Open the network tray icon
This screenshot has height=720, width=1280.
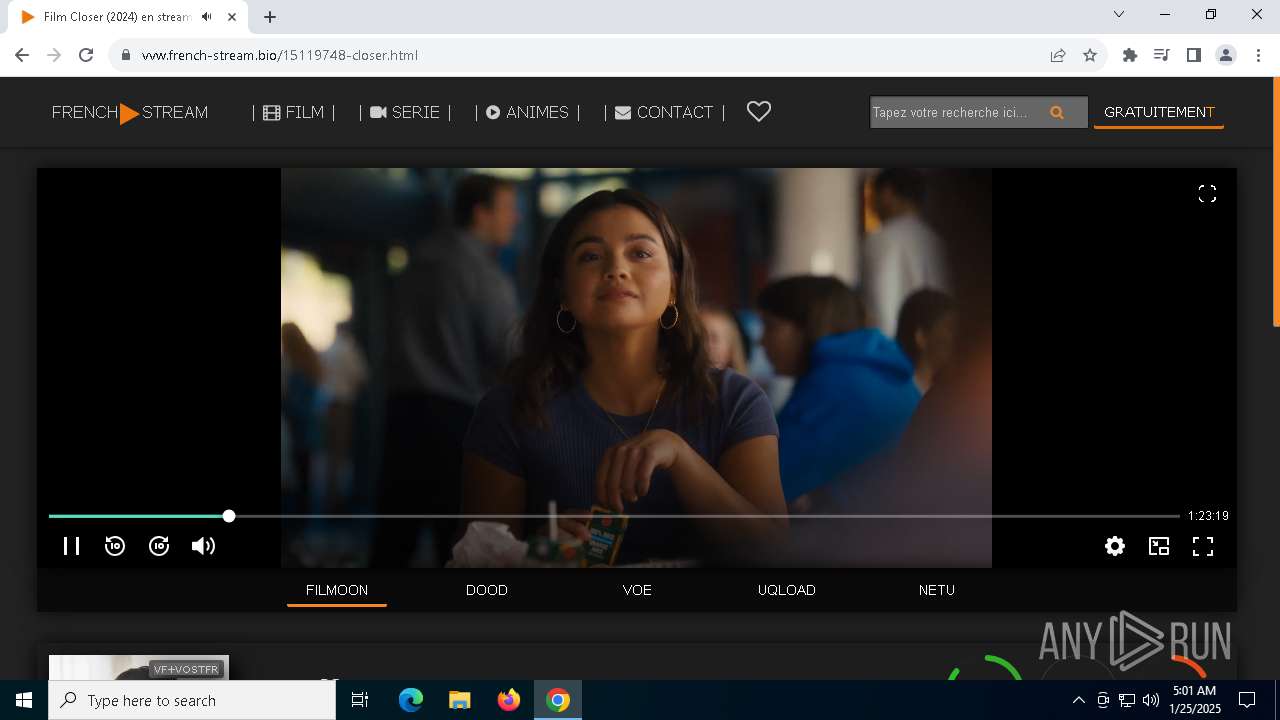(1127, 700)
